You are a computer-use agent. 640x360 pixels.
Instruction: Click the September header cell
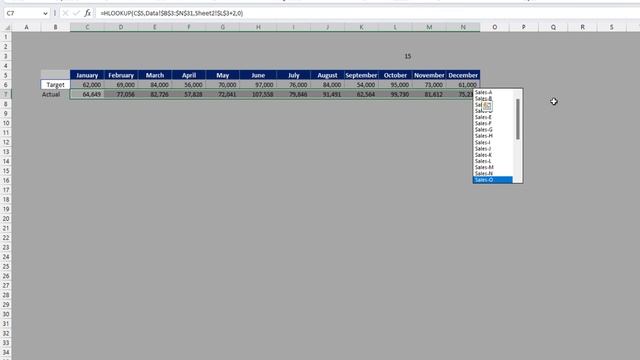[361, 75]
